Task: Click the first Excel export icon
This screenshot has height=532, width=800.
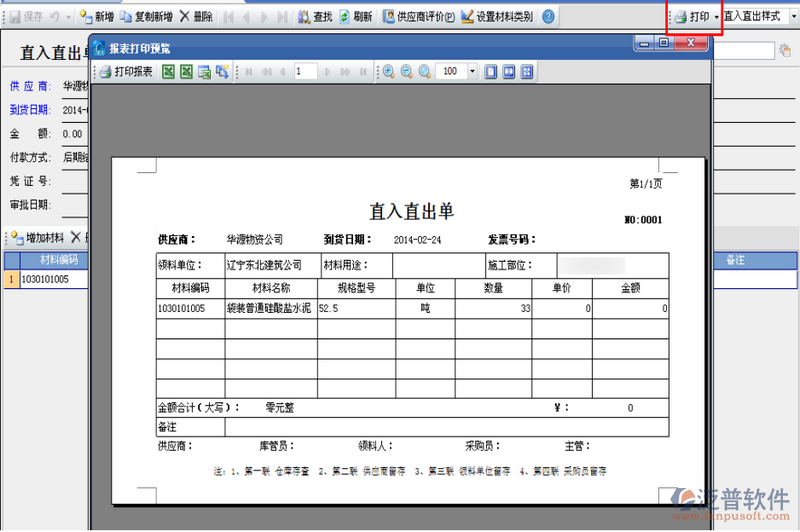Action: pos(168,72)
